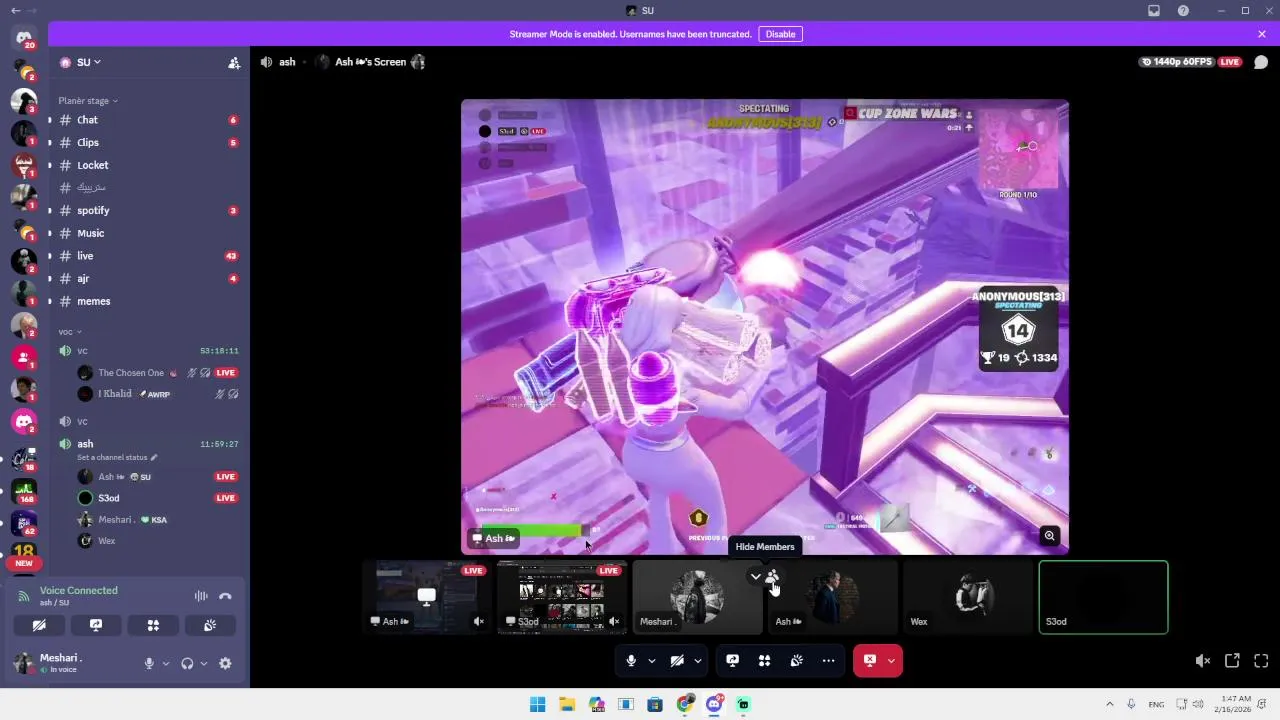Share your screen from the voice panel
Image resolution: width=1280 pixels, height=720 pixels.
pos(96,625)
